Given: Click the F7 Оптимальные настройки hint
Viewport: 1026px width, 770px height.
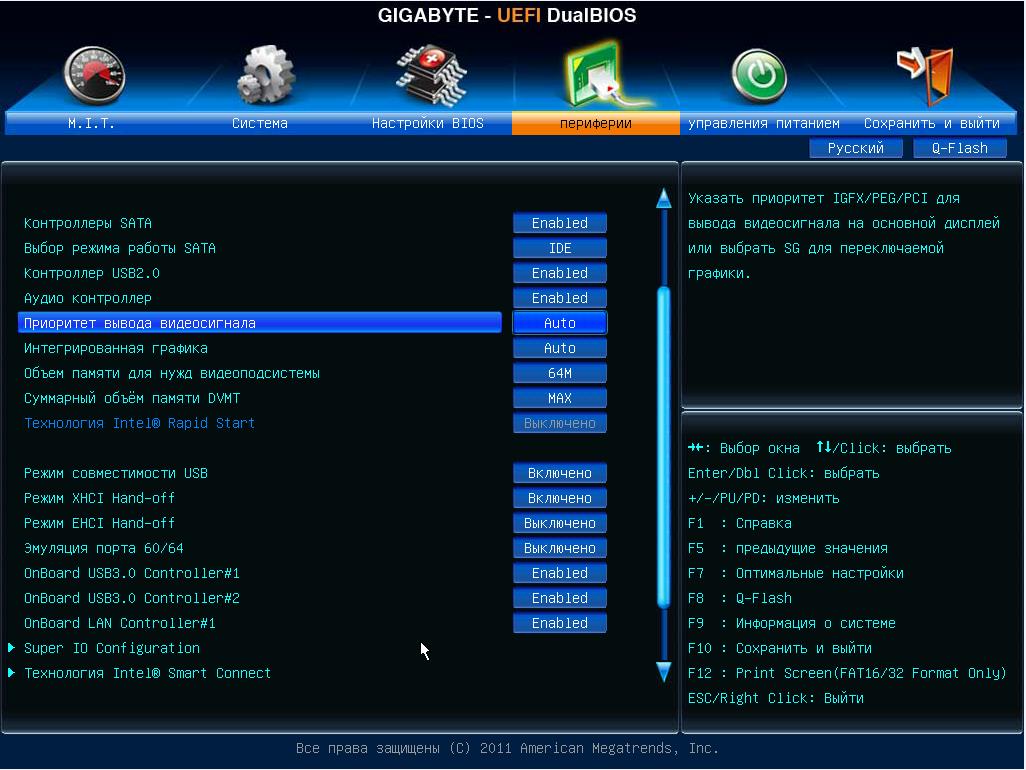Looking at the screenshot, I should [x=796, y=573].
